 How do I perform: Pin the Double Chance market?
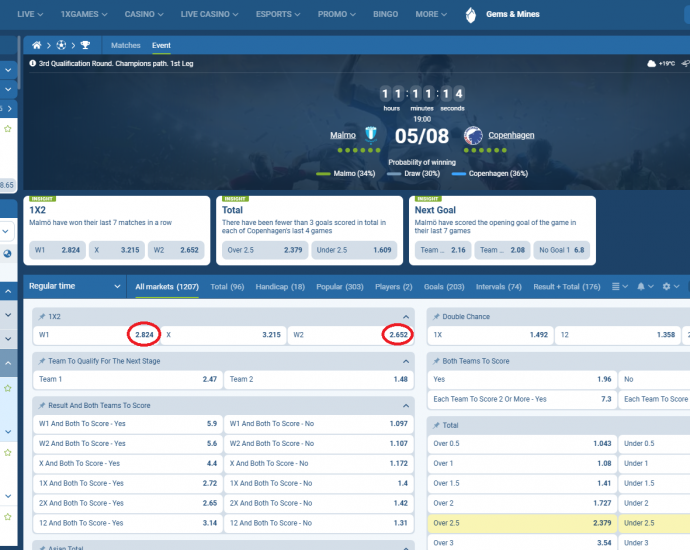point(436,317)
